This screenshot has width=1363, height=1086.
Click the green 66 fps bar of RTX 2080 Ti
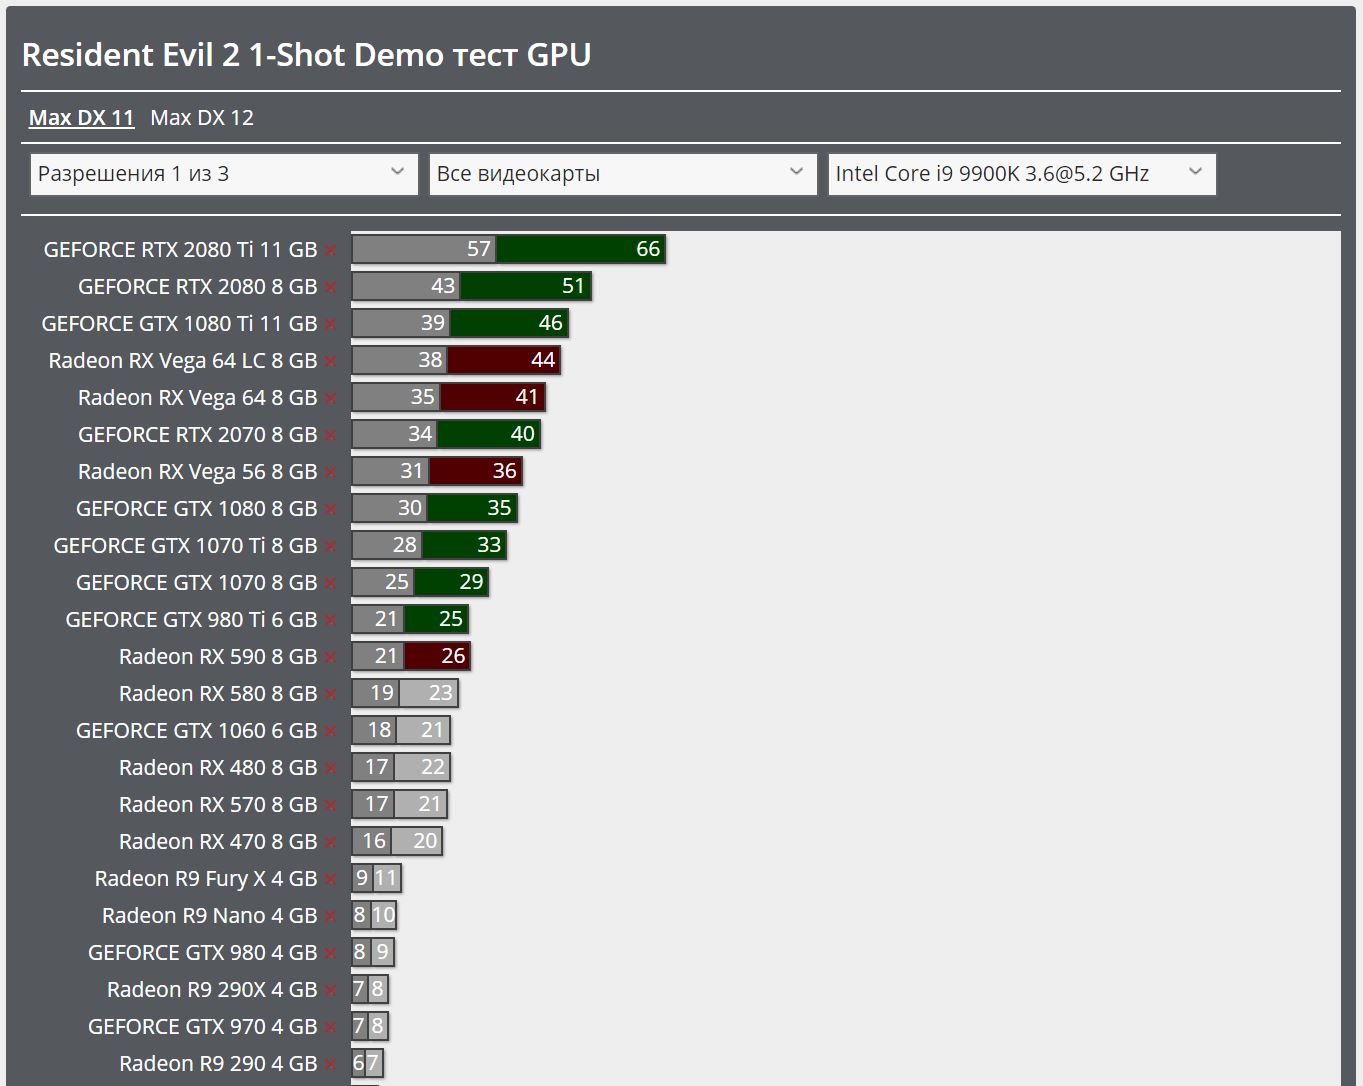[x=580, y=249]
